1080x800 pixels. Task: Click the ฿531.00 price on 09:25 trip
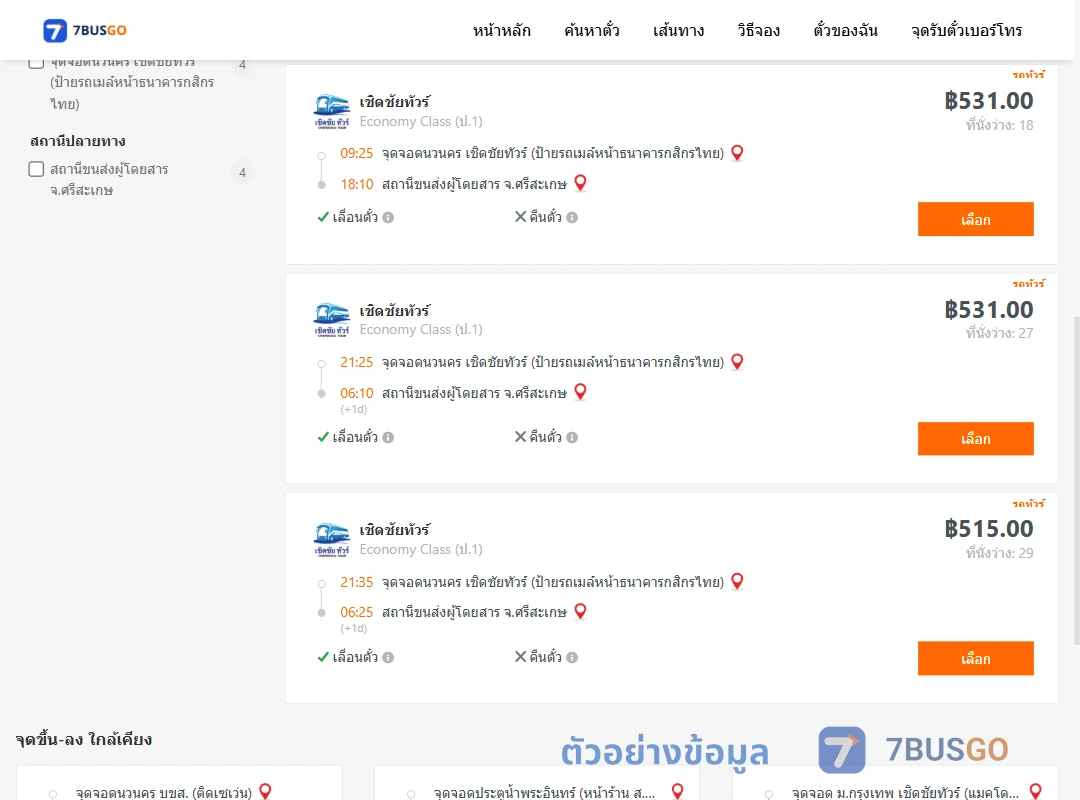tap(989, 101)
